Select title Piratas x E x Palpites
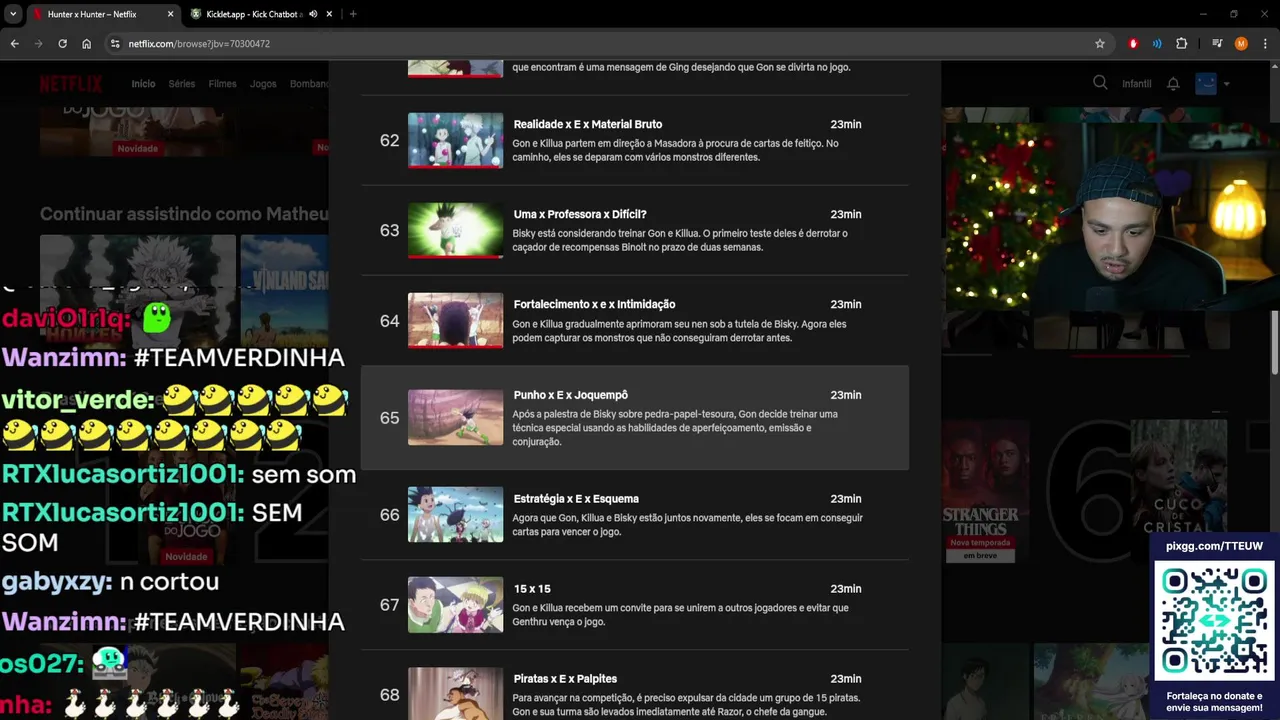This screenshot has height=720, width=1280. click(565, 679)
